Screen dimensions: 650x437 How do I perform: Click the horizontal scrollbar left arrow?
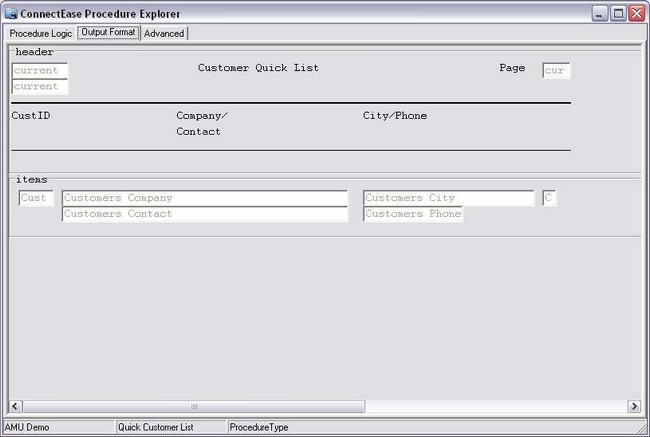pyautogui.click(x=16, y=406)
